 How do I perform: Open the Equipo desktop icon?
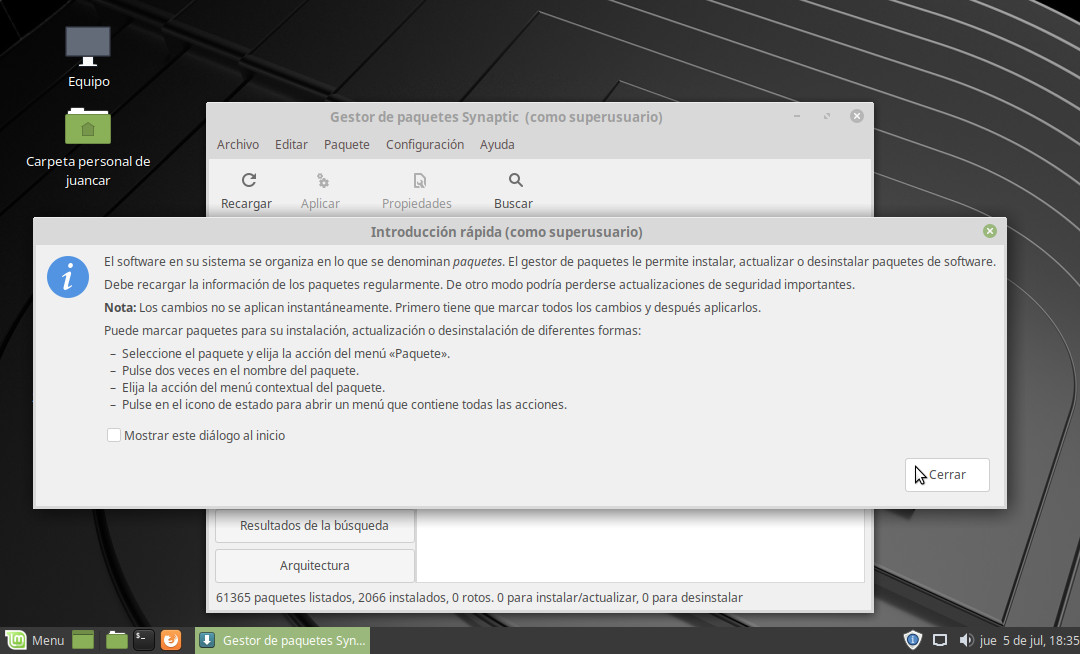point(88,46)
